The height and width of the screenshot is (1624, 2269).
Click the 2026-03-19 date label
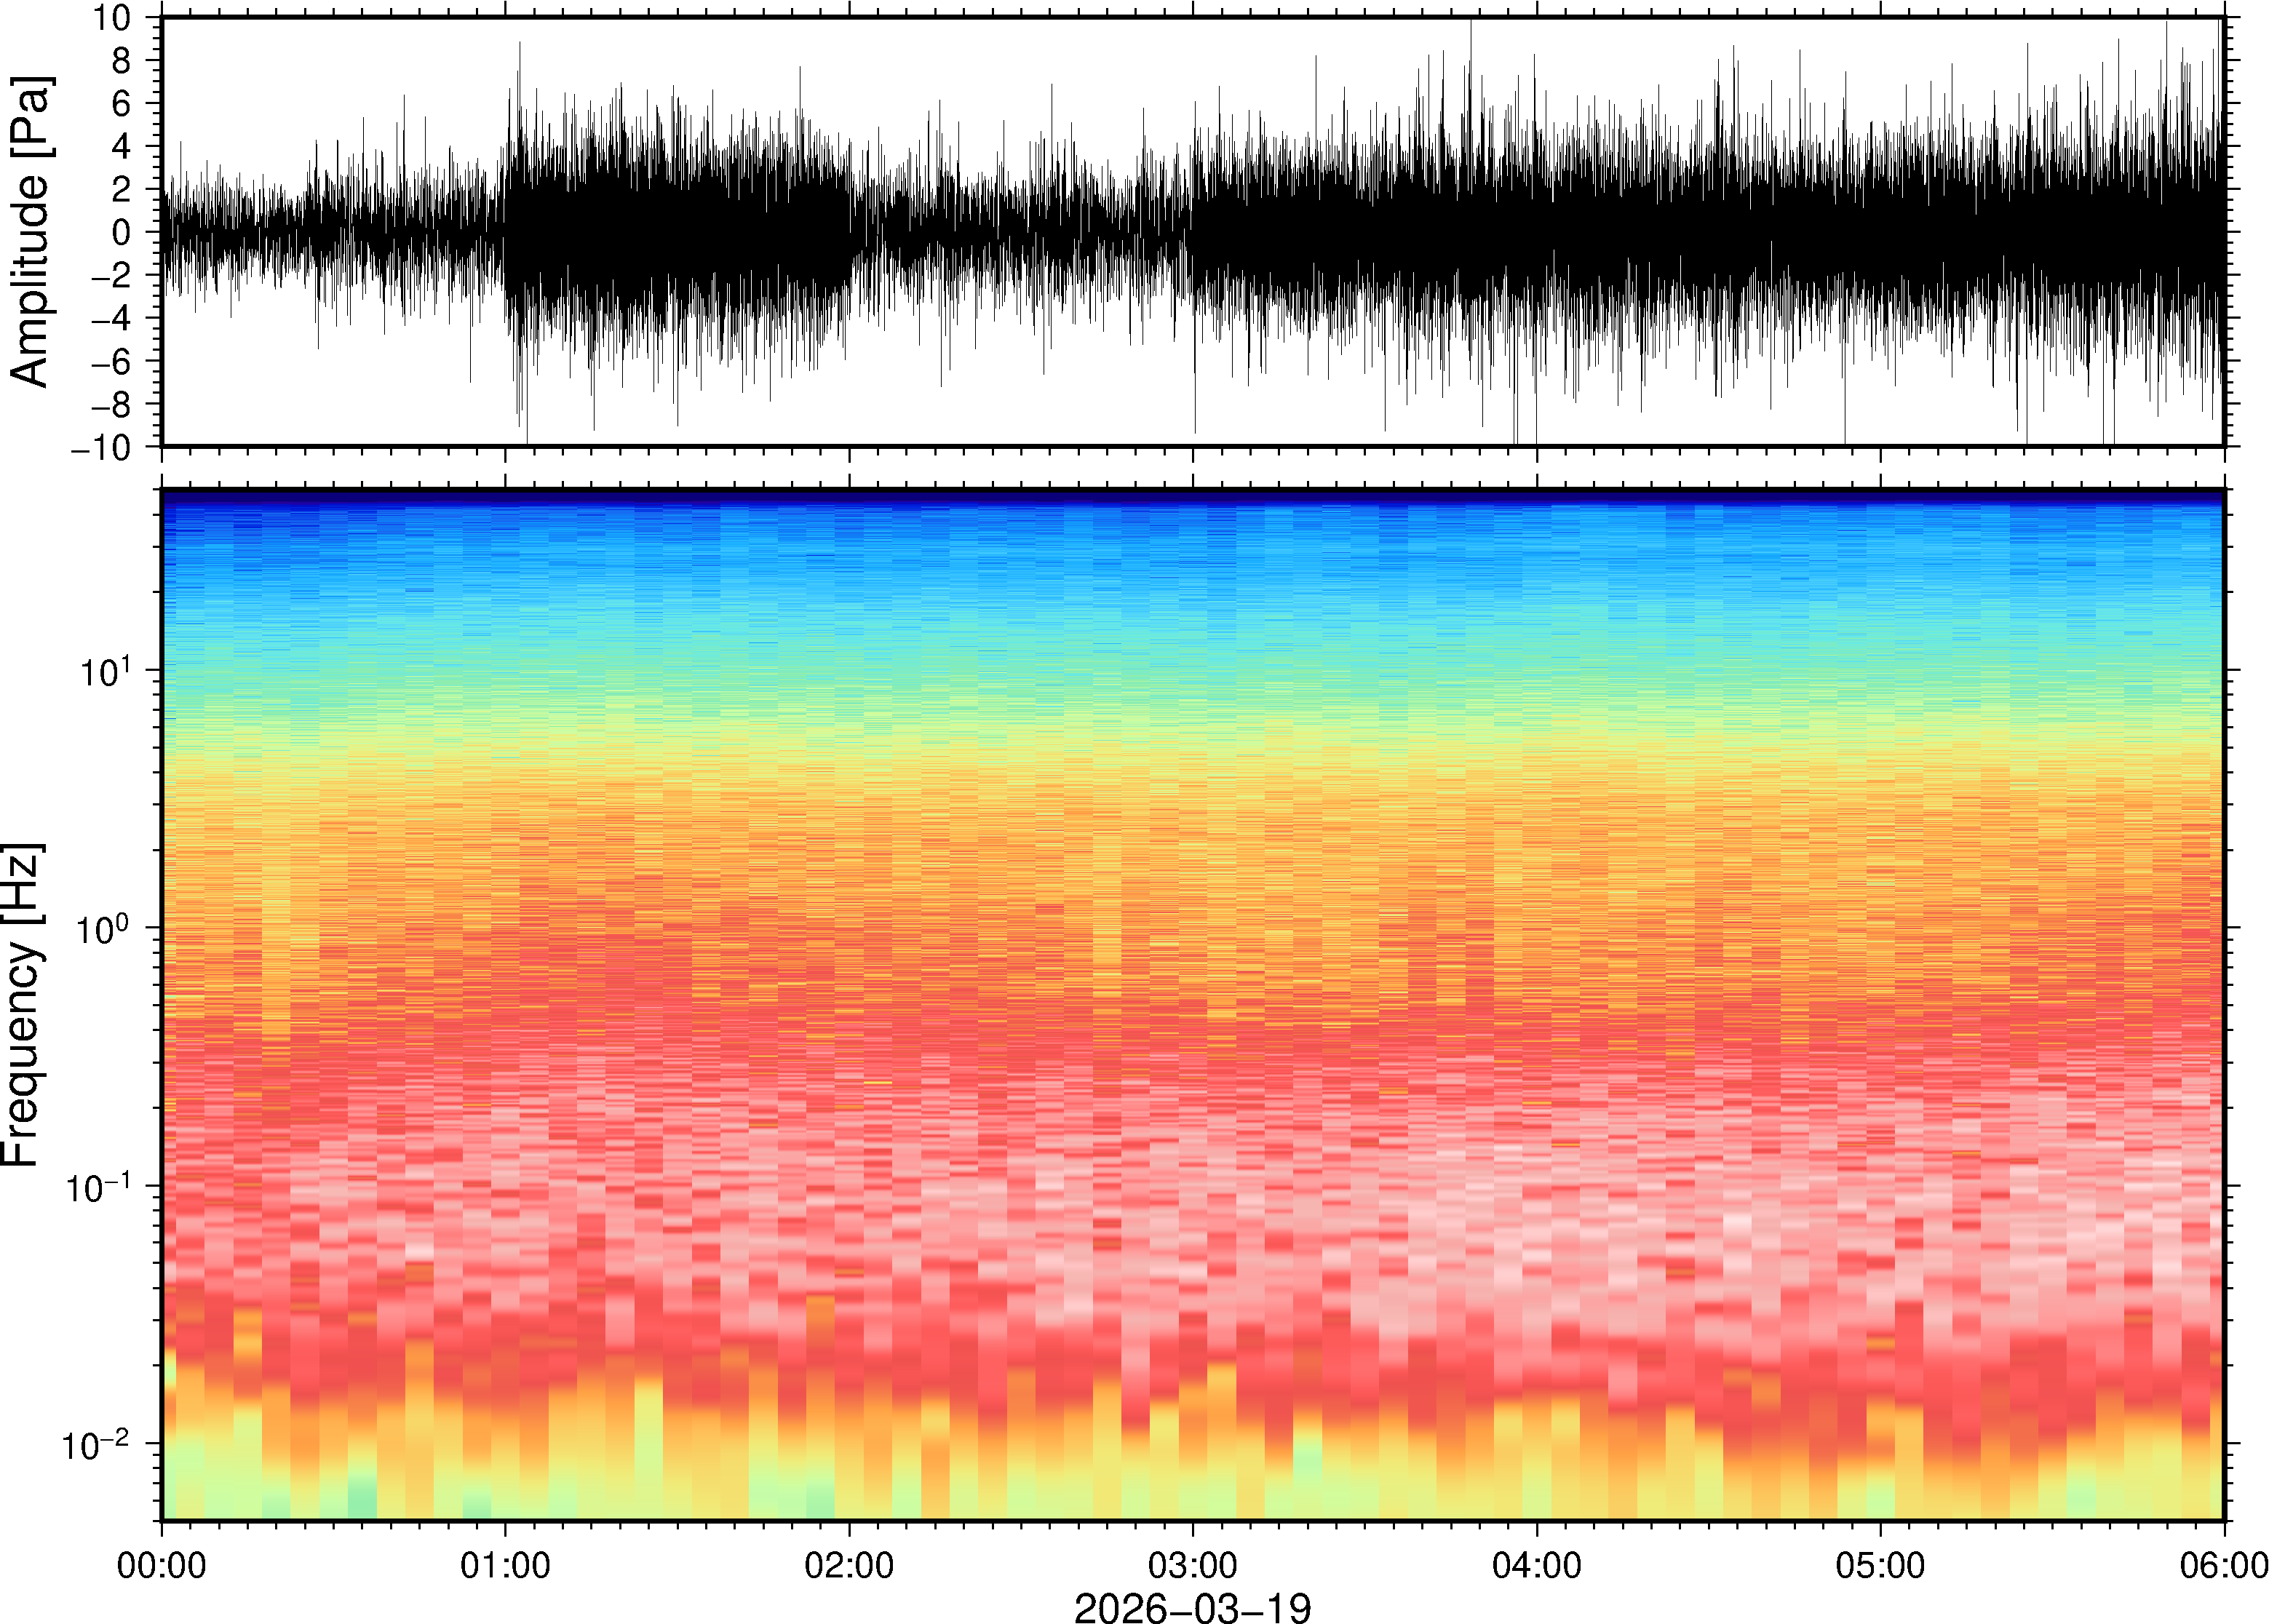point(1192,1607)
